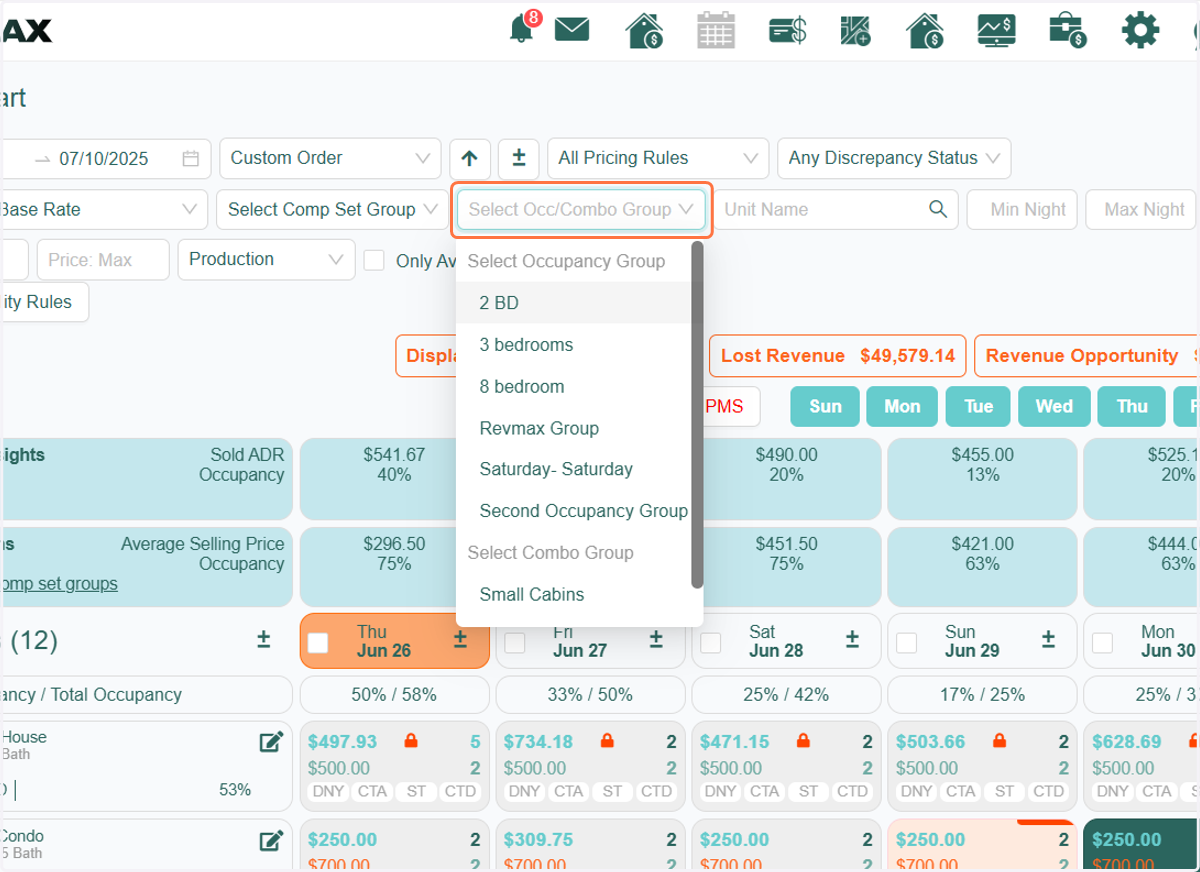Select the 8 bedroom occupancy group
The width and height of the screenshot is (1200, 872).
573,387
